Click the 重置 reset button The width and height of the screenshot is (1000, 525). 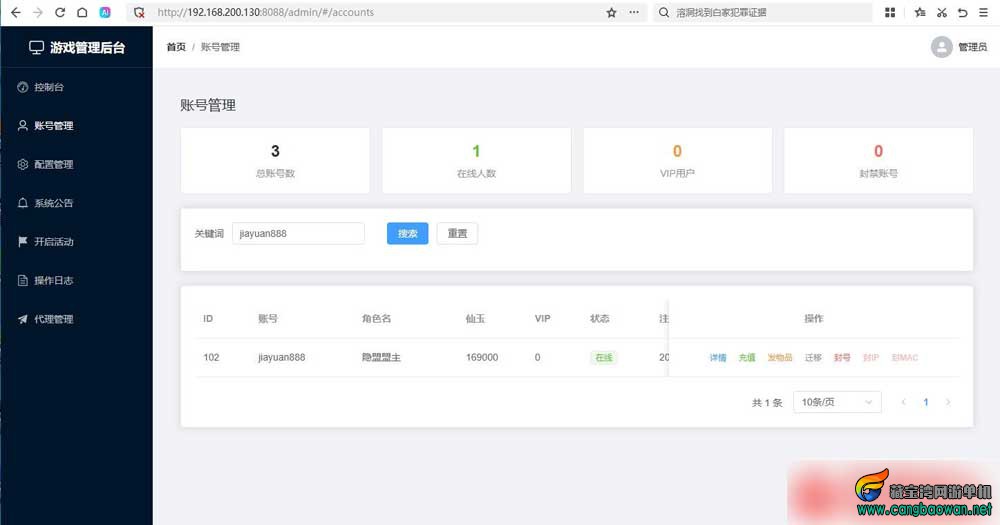[x=457, y=233]
